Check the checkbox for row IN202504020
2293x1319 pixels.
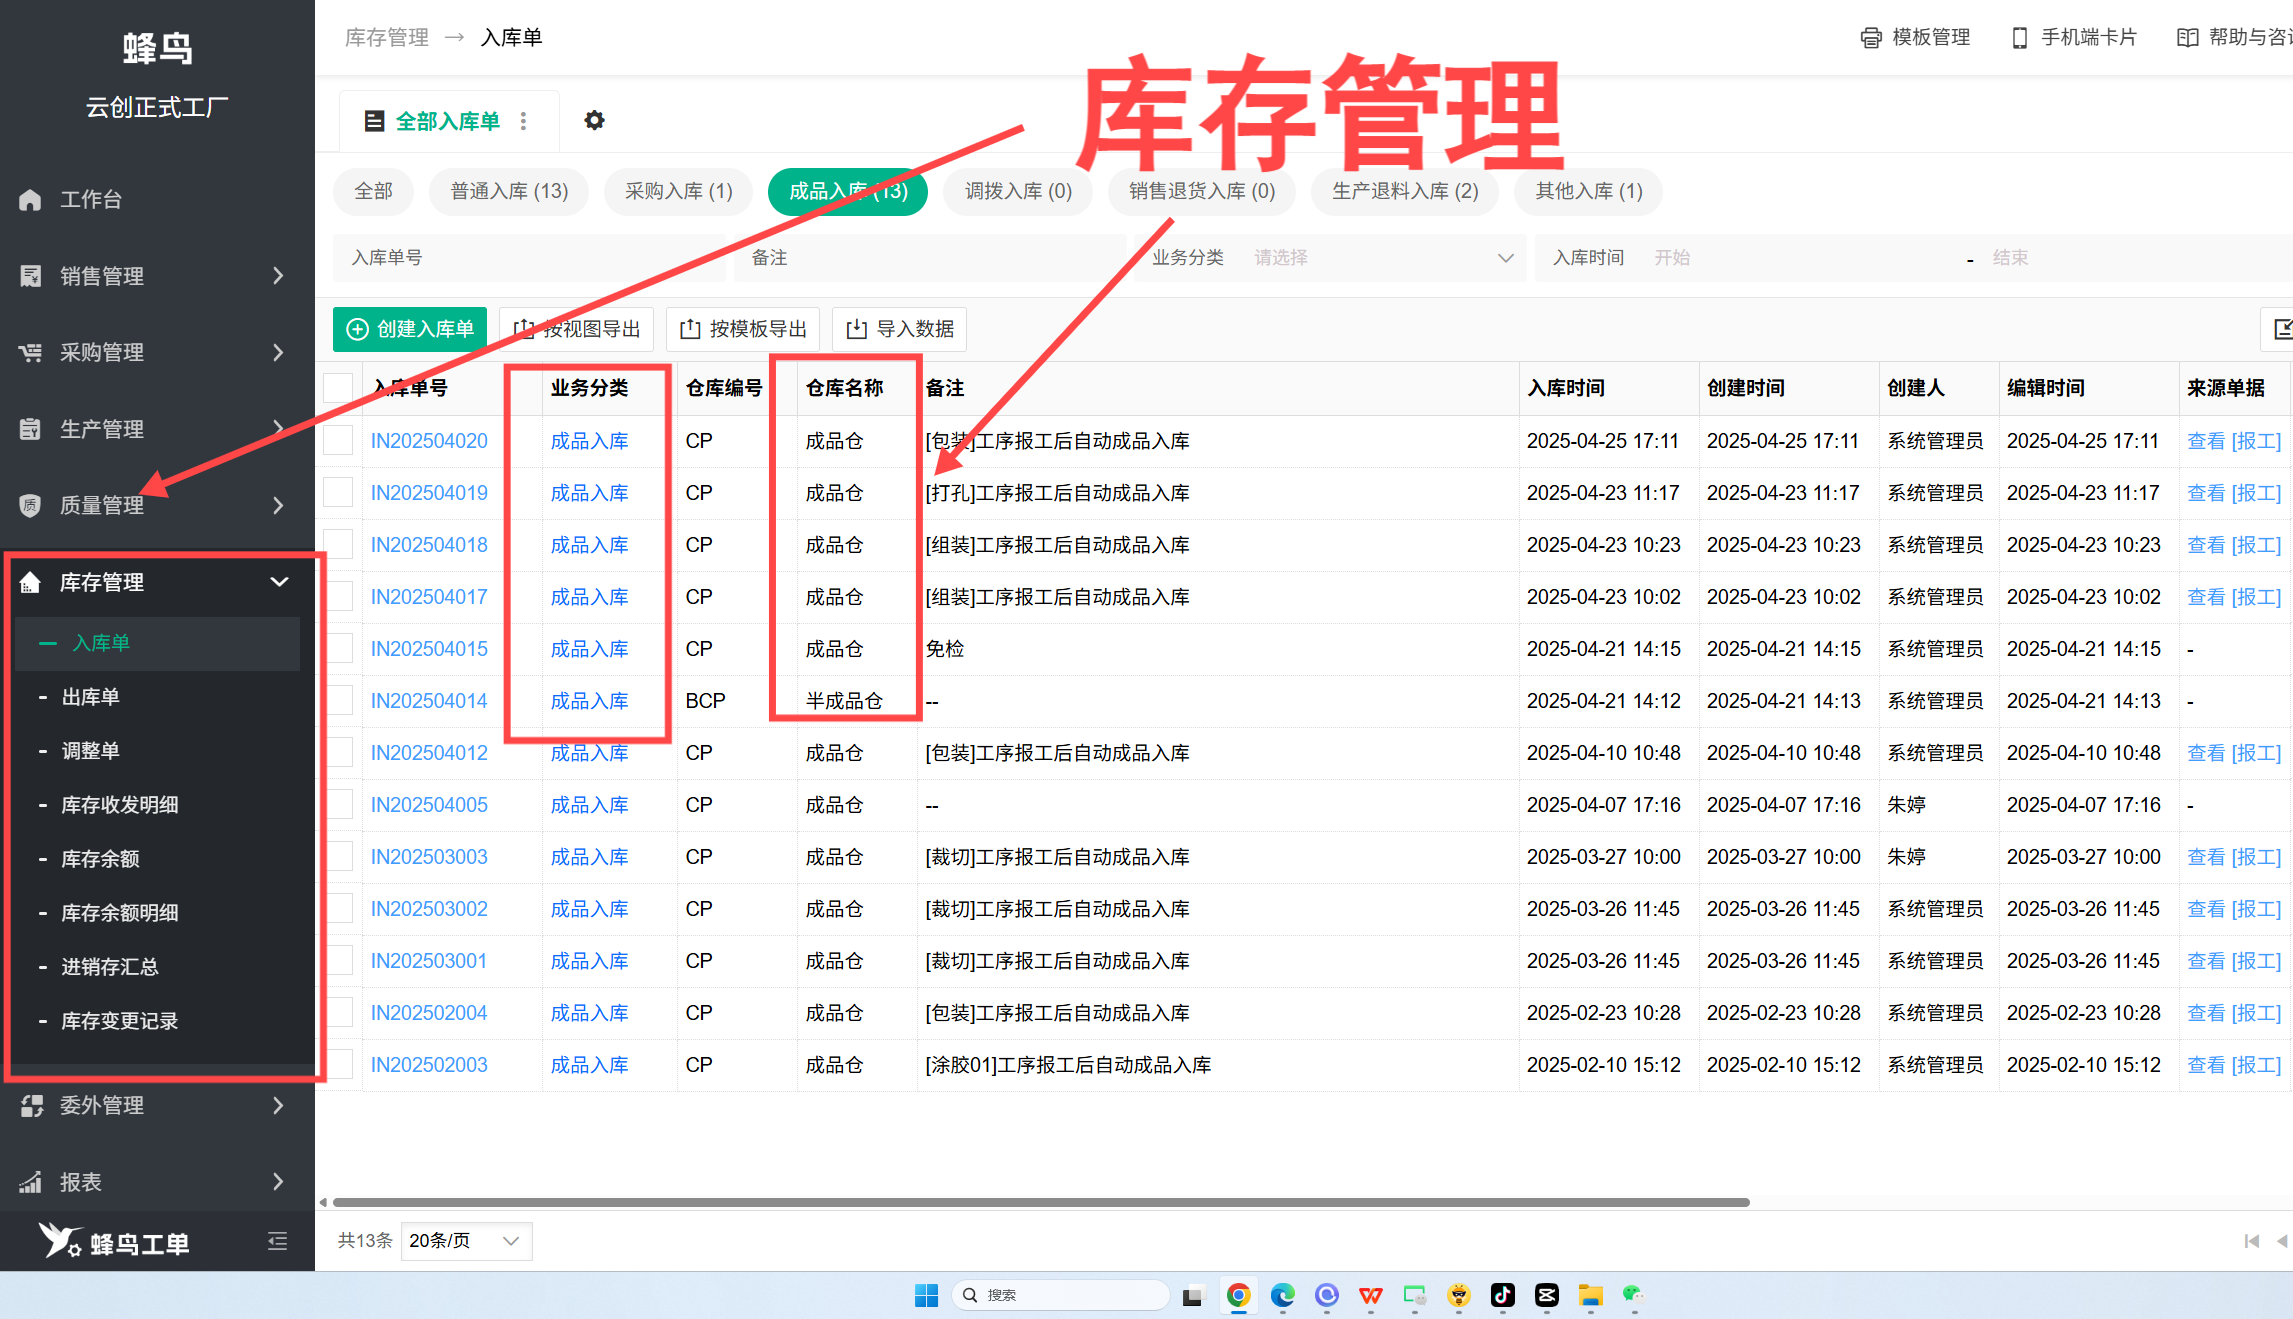click(x=339, y=440)
